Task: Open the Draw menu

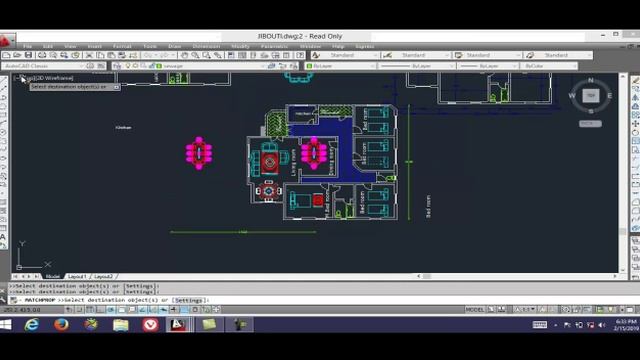Action: (174, 46)
